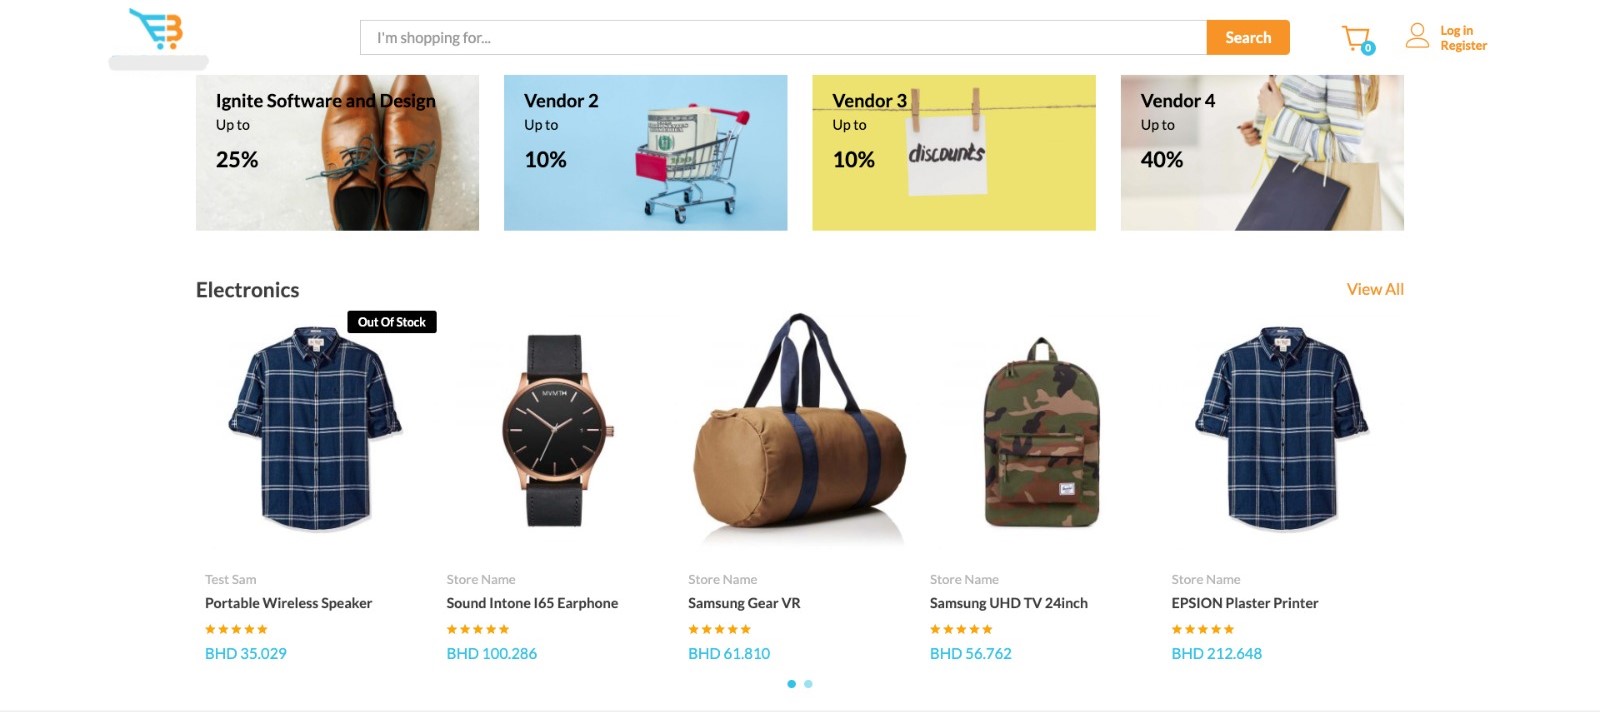Select the first carousel page dot
The height and width of the screenshot is (727, 1600).
(792, 684)
